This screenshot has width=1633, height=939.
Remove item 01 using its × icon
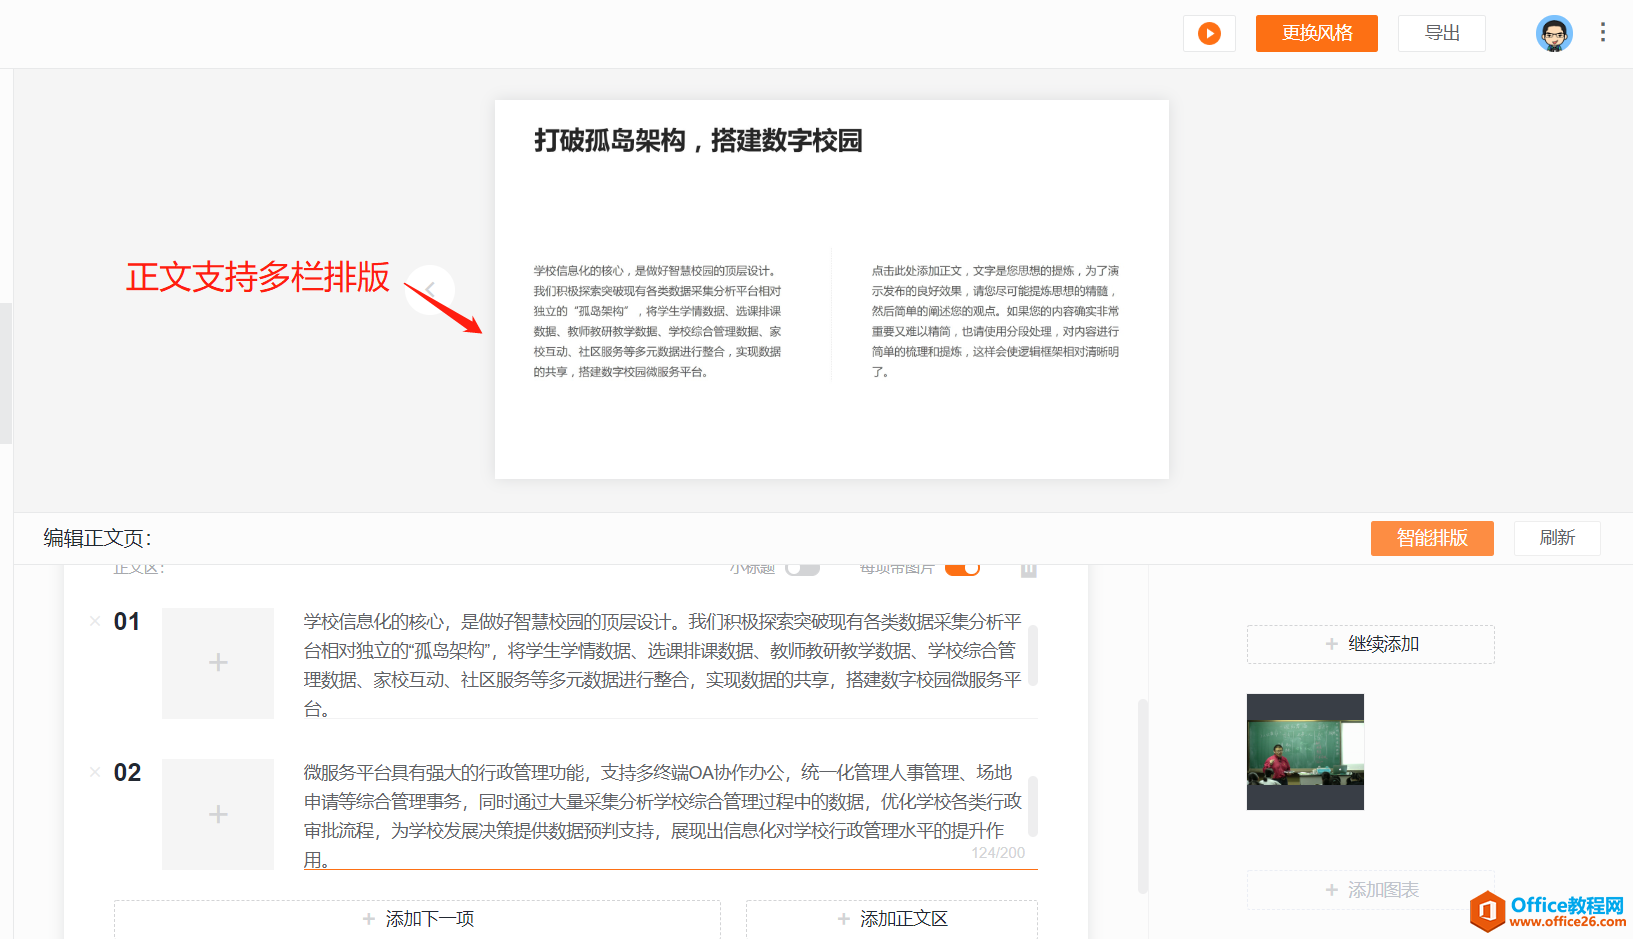tap(94, 621)
